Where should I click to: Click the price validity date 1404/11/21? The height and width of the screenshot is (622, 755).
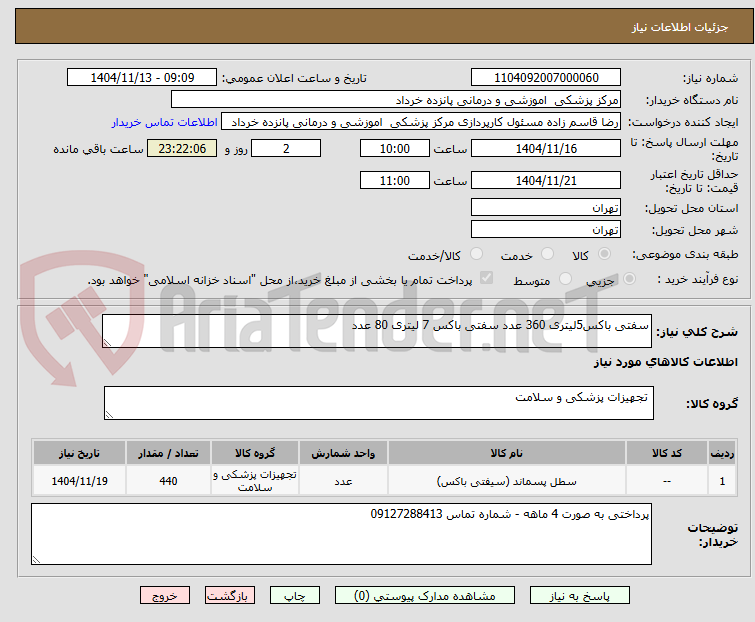pos(546,181)
